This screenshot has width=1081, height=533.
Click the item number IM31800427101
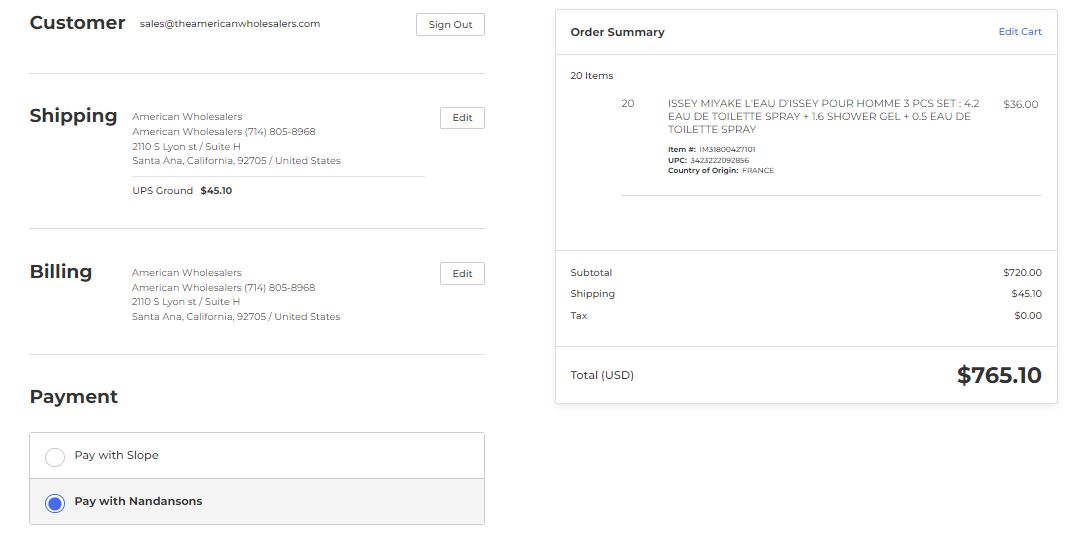(x=727, y=150)
